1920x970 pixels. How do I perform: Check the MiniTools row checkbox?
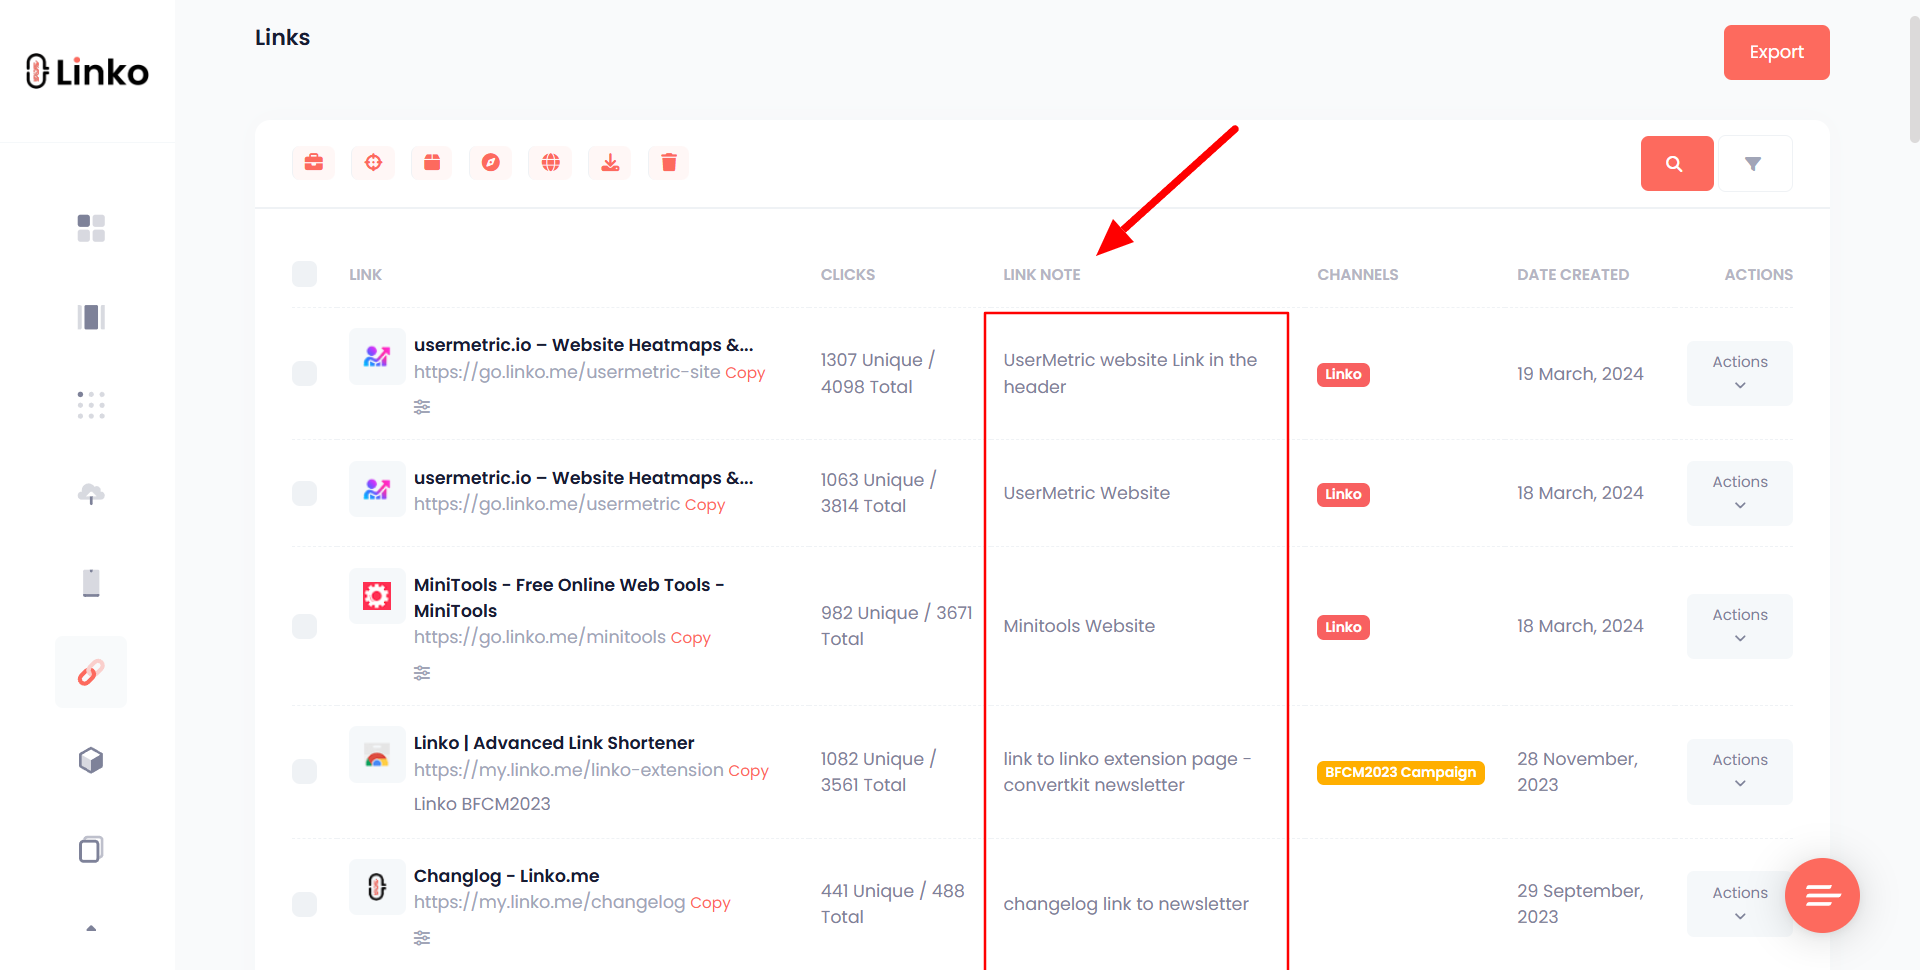pyautogui.click(x=304, y=626)
